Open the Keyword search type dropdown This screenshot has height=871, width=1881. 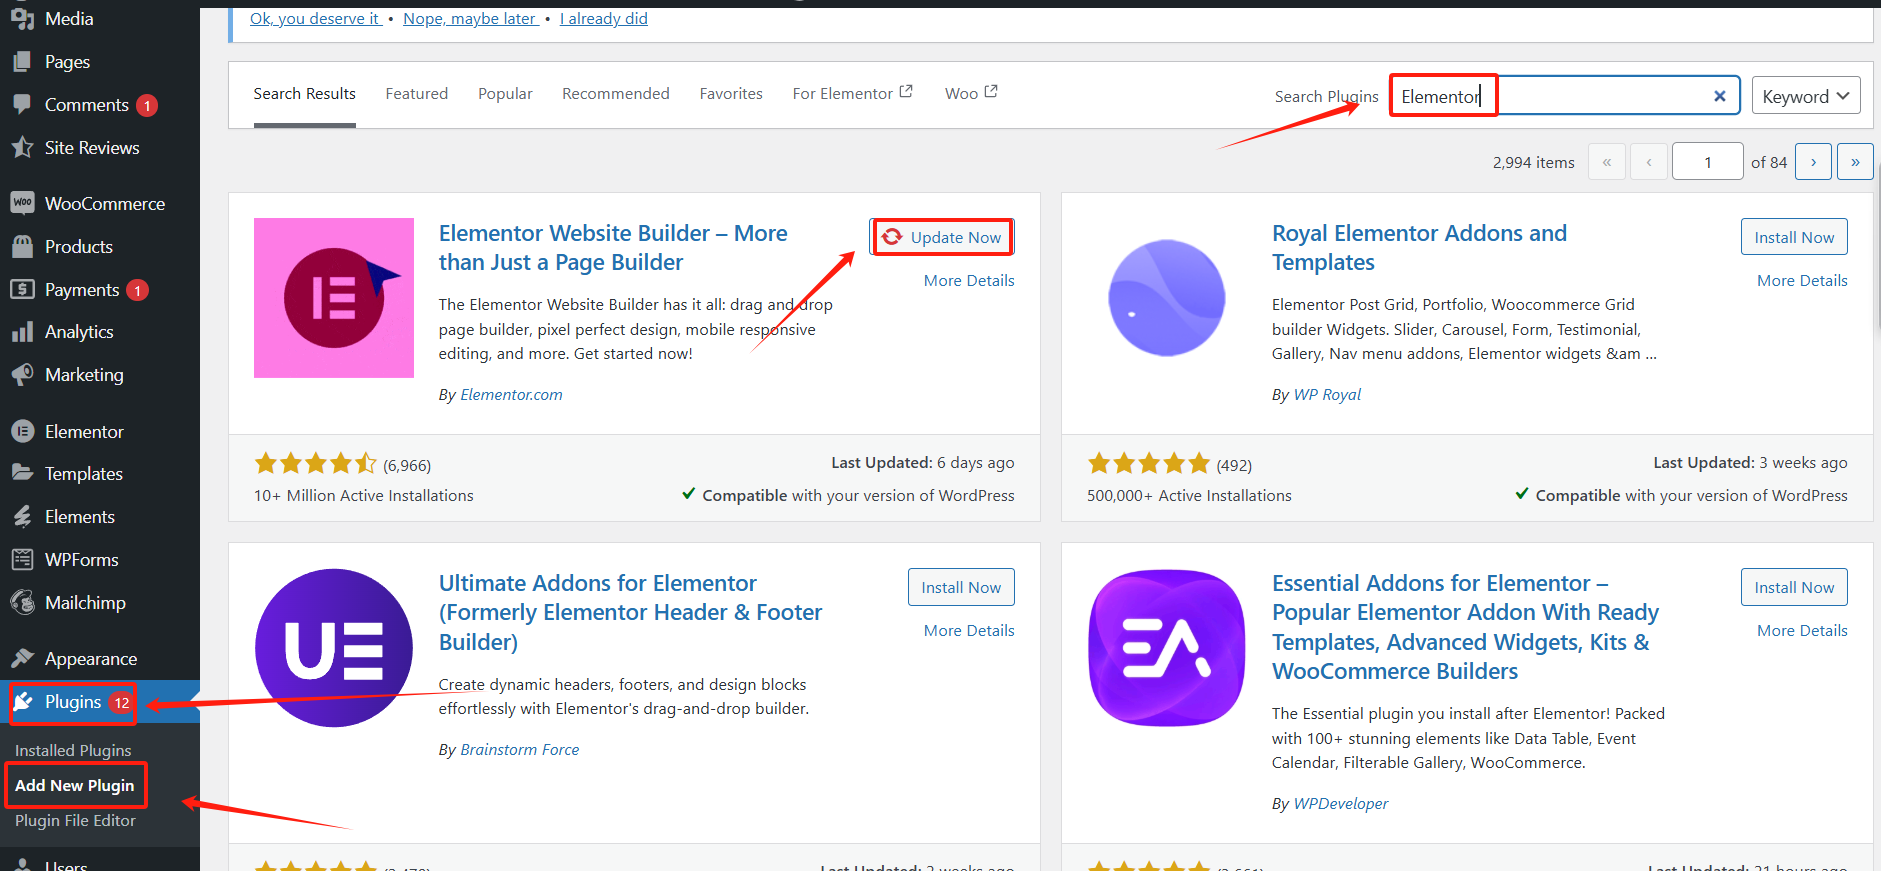pyautogui.click(x=1806, y=96)
